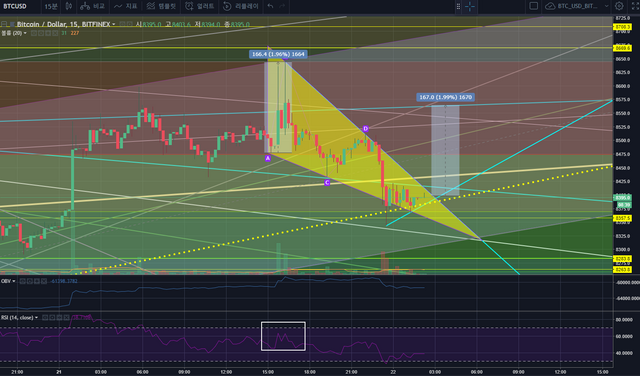Hide the OBV indicator eye icon

coord(23,281)
